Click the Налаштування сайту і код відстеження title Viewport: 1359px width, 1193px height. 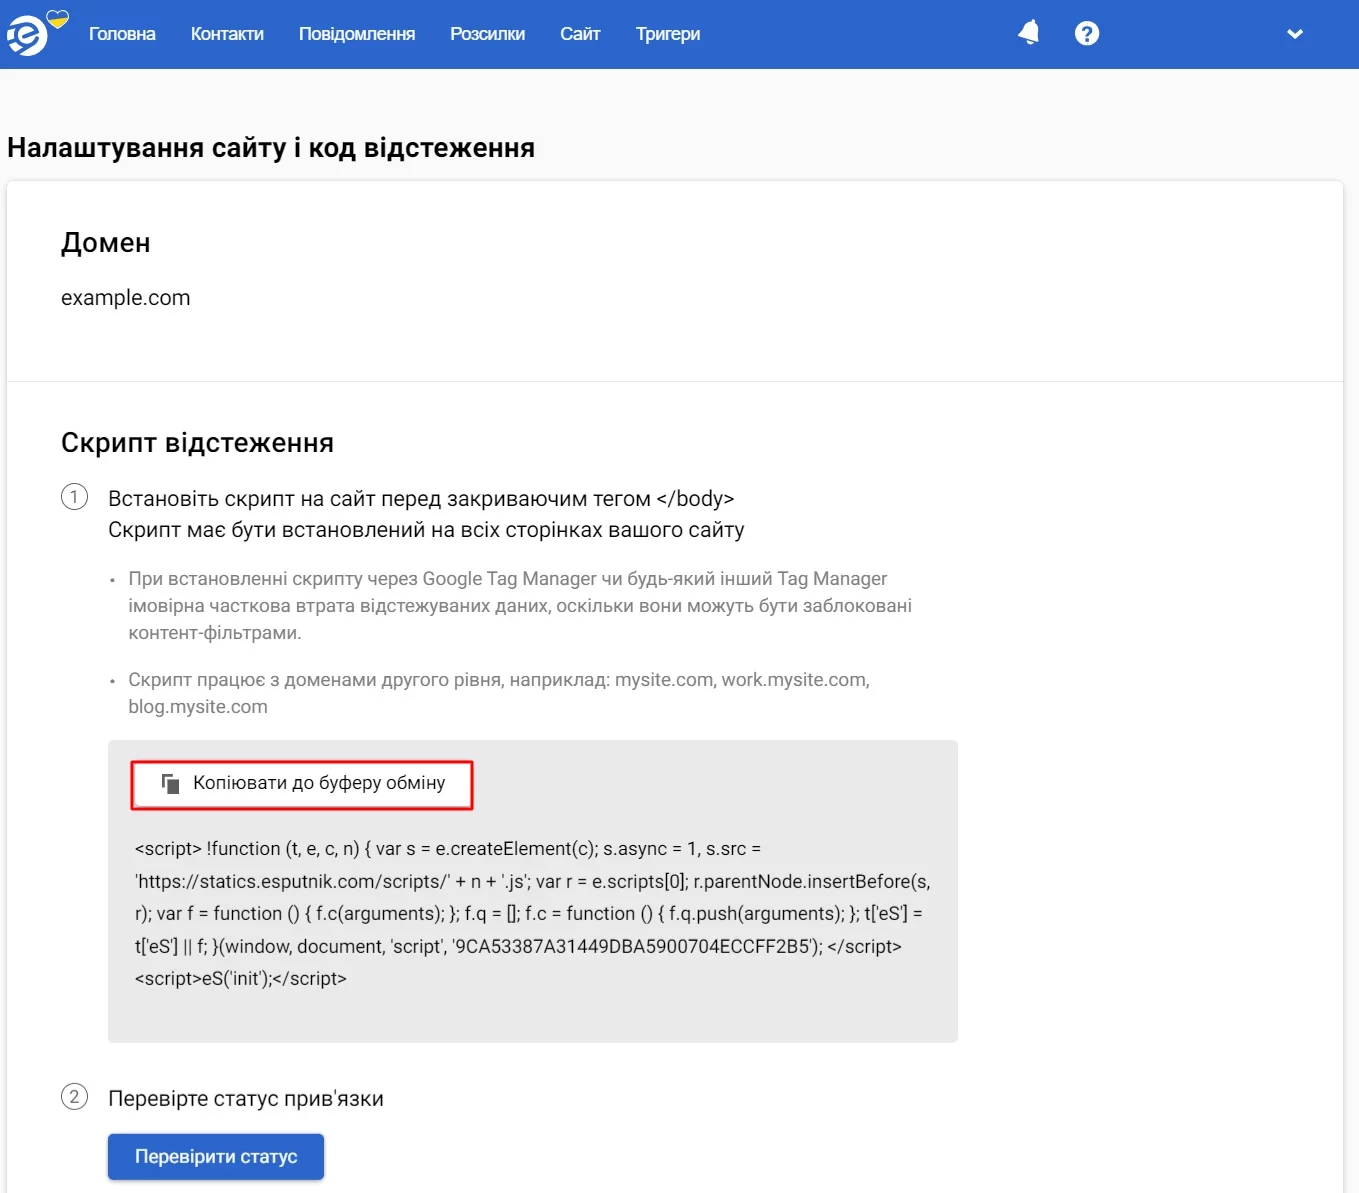click(271, 148)
